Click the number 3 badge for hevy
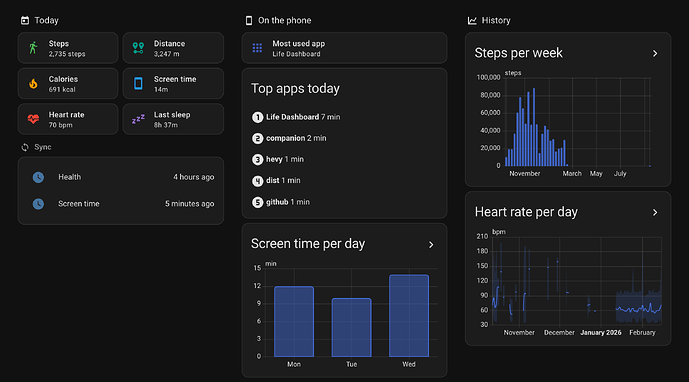The image size is (689, 382). [x=257, y=160]
